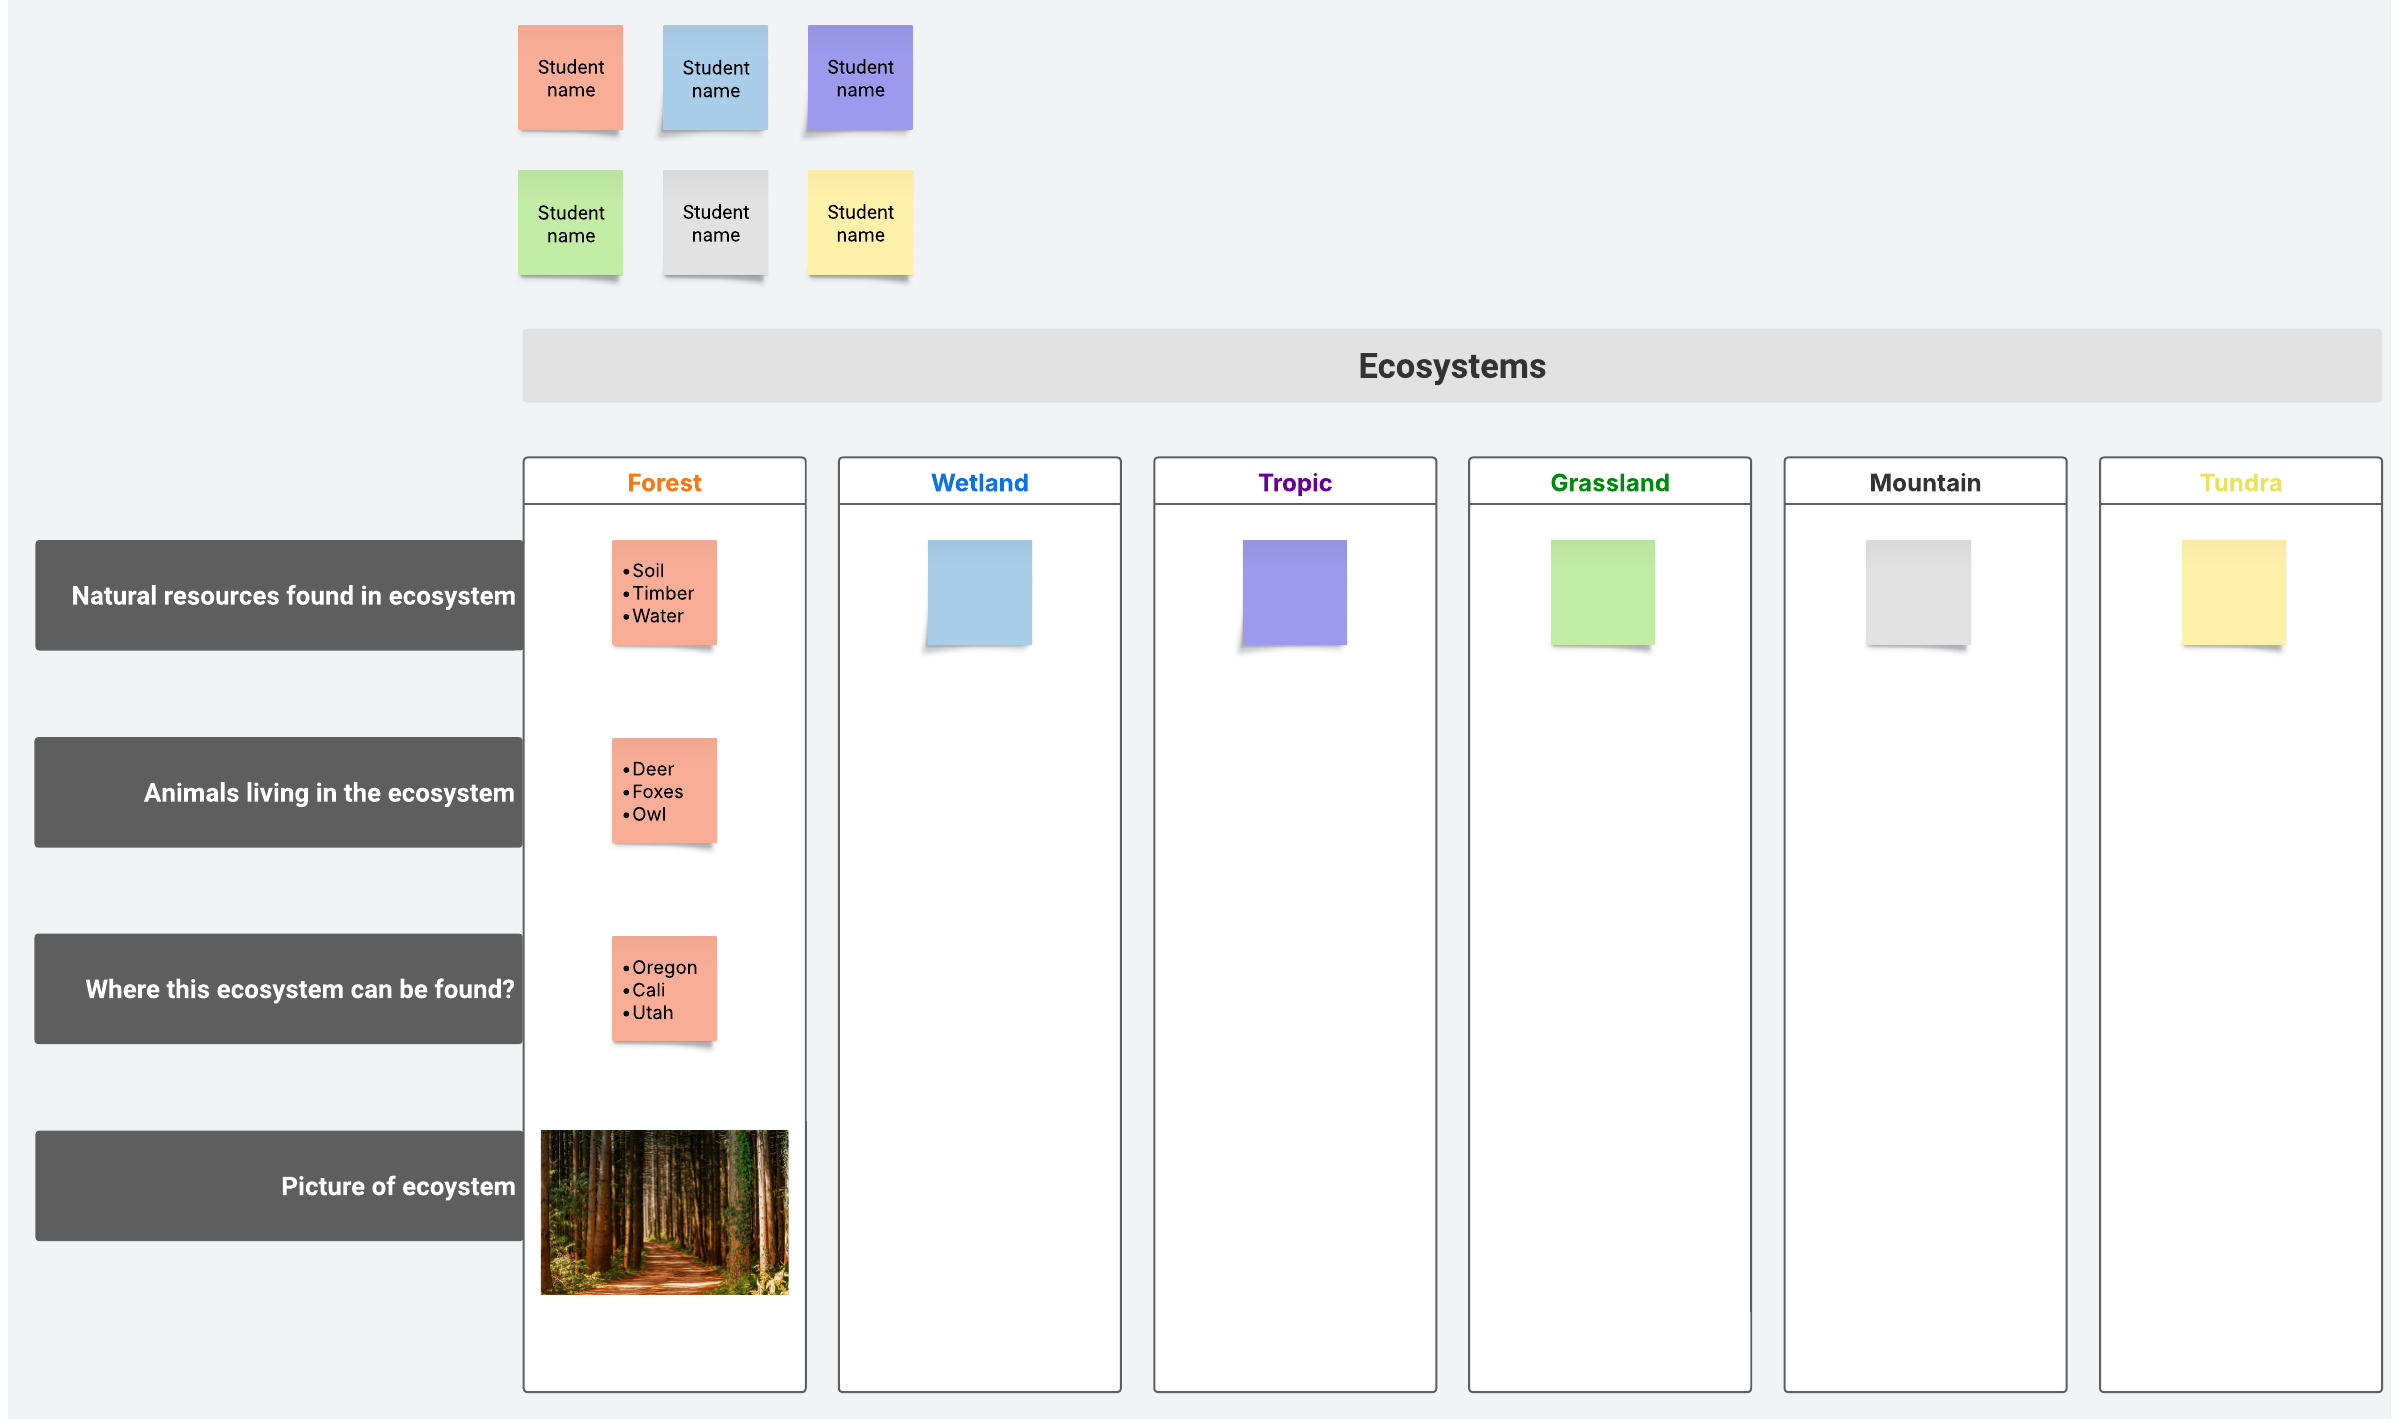This screenshot has width=2400, height=1419.
Task: Select the Deer Foxes Owl sticky note
Action: pos(664,791)
